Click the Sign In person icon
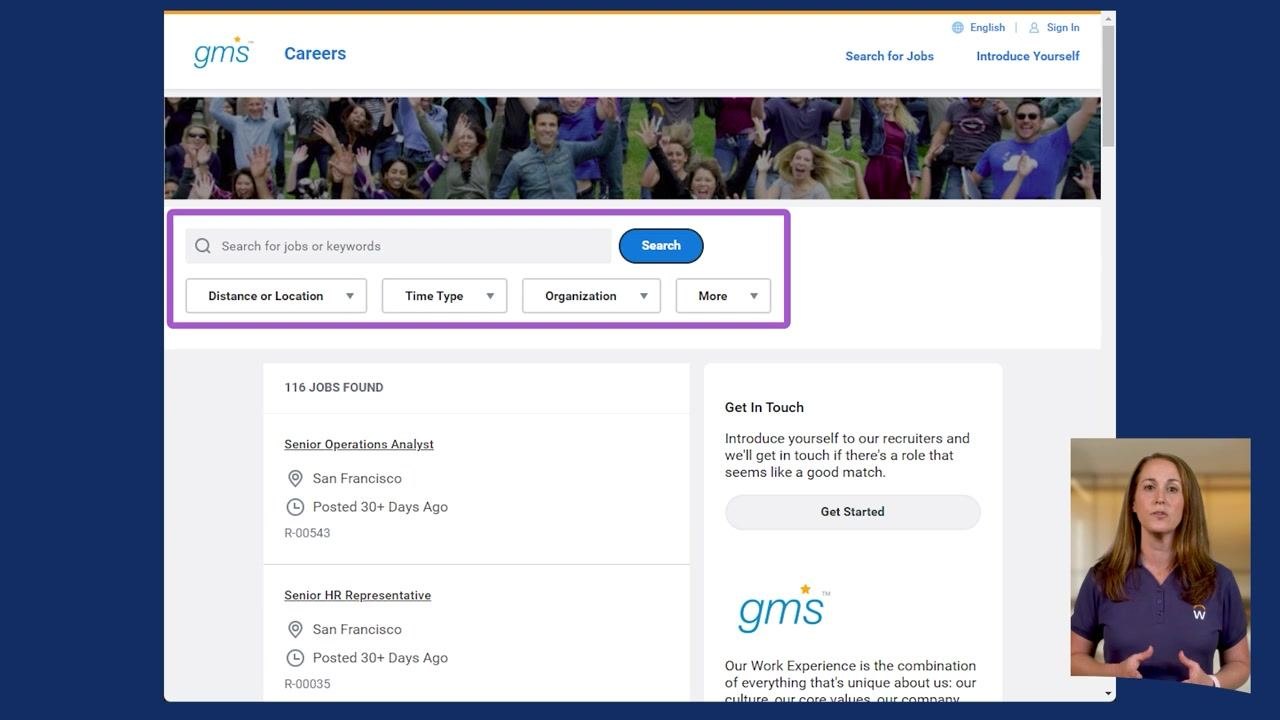 (x=1034, y=28)
